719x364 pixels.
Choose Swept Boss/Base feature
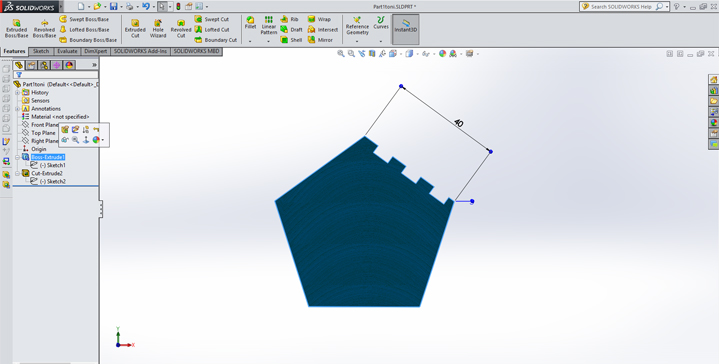84,19
